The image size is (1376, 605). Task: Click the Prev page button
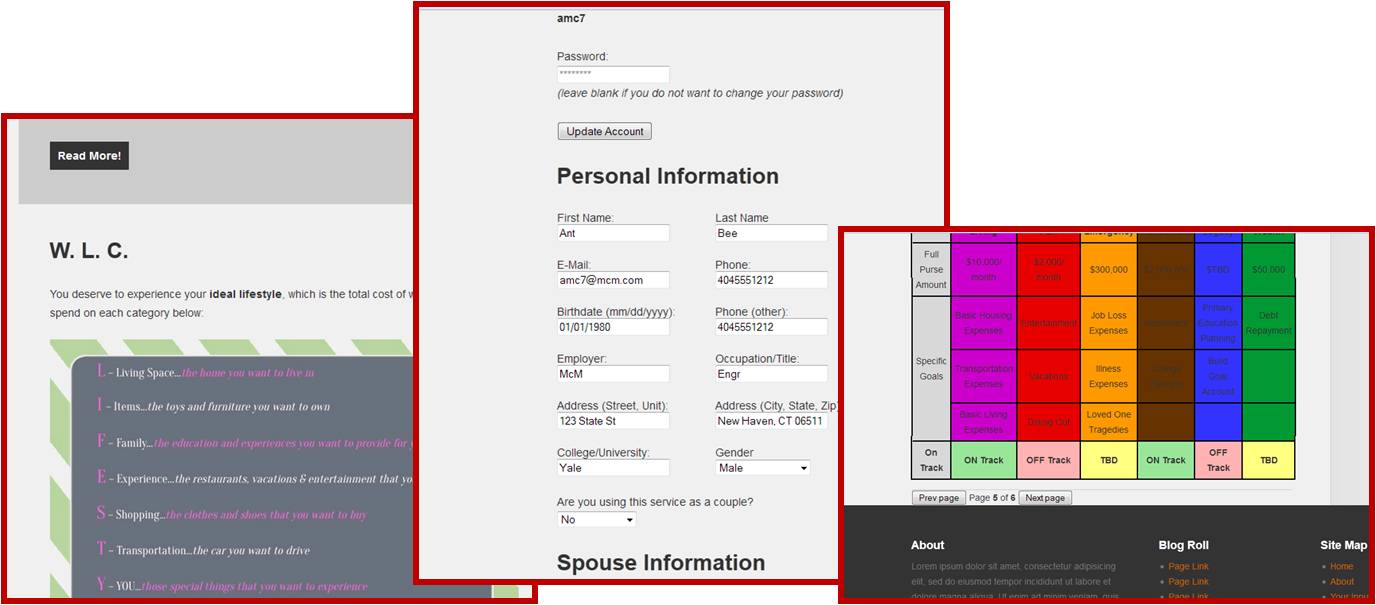click(938, 498)
